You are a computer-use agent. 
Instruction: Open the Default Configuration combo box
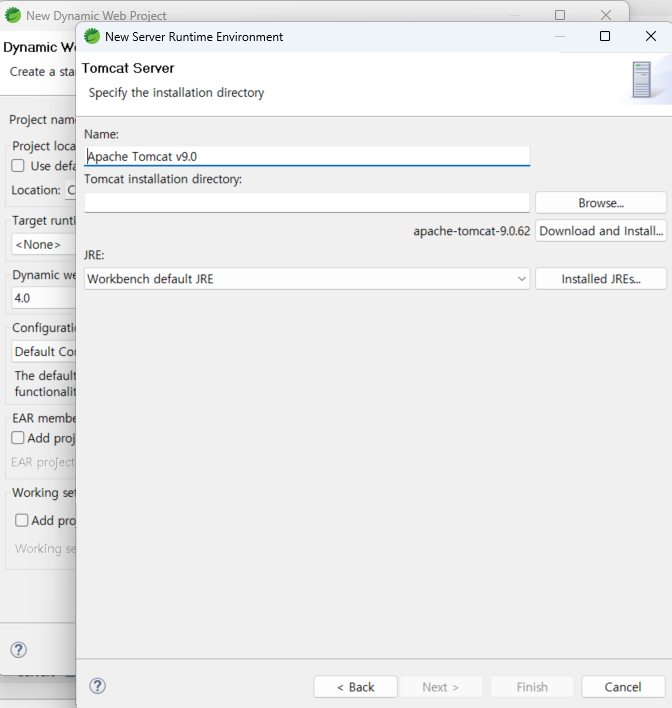tap(43, 351)
